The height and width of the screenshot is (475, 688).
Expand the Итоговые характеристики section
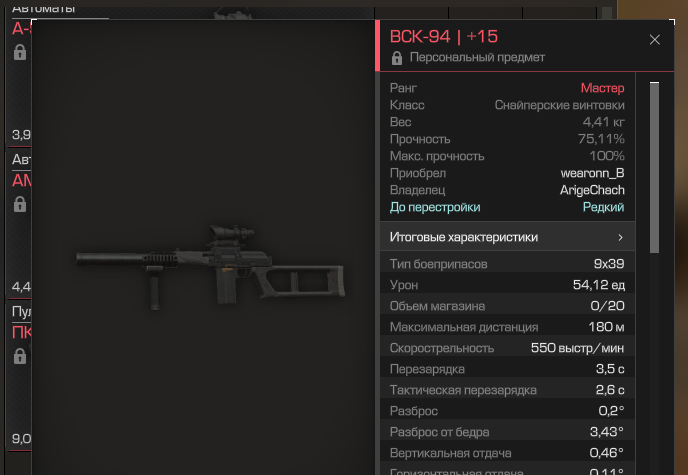point(507,237)
